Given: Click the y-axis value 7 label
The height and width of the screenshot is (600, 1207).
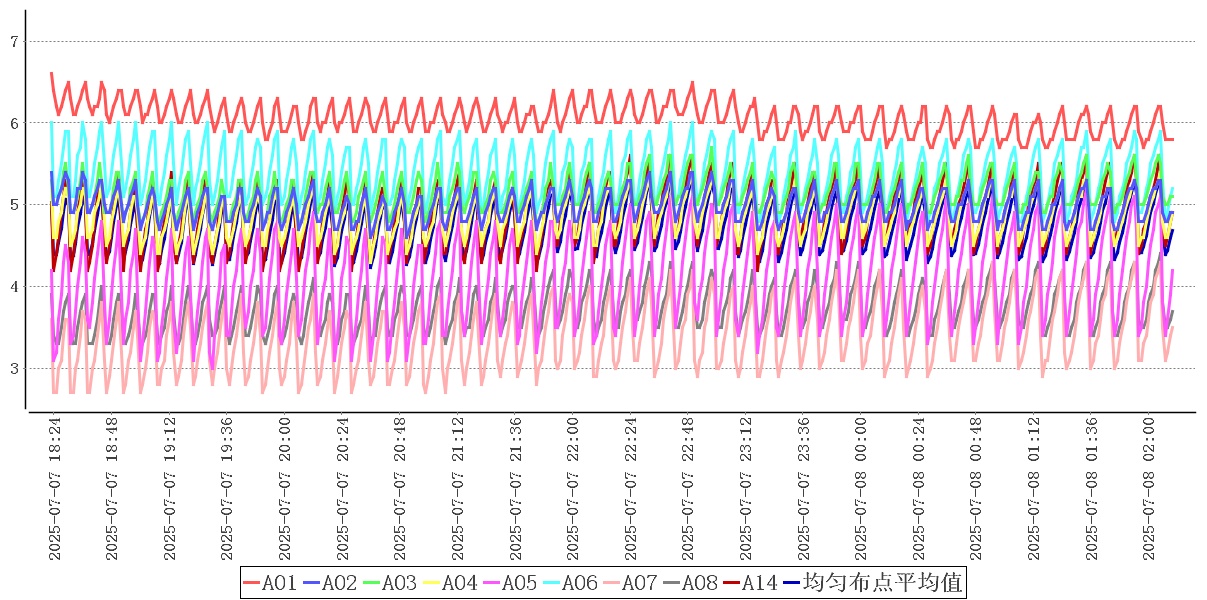Looking at the screenshot, I should pos(14,42).
